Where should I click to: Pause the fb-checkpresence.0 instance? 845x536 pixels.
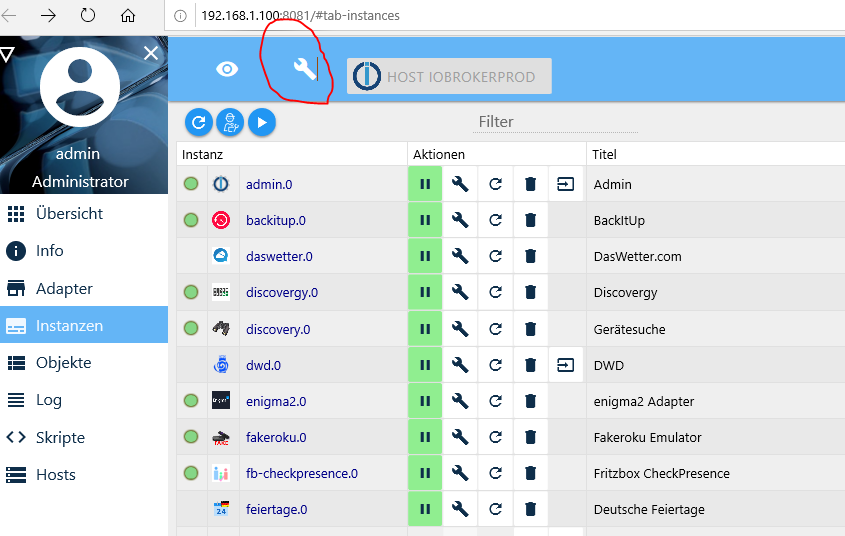[425, 473]
